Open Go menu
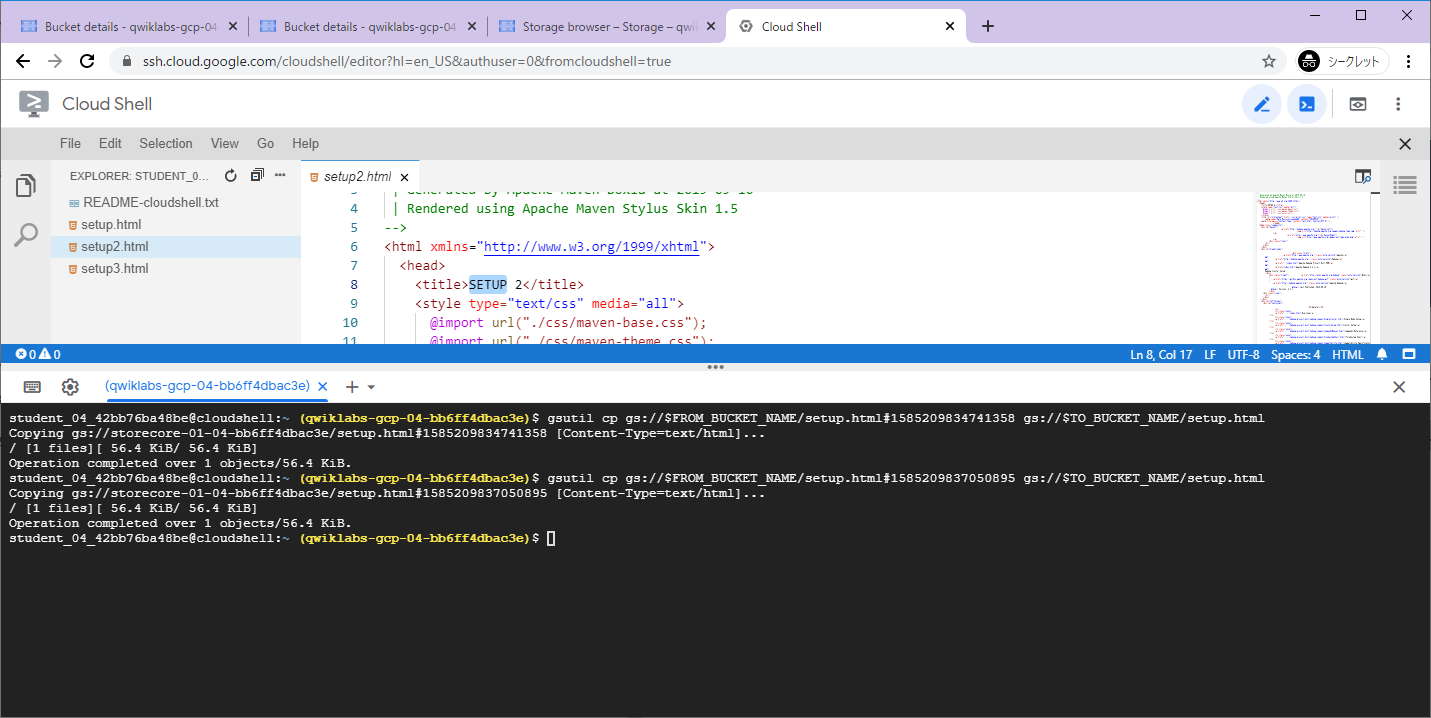 coord(266,144)
